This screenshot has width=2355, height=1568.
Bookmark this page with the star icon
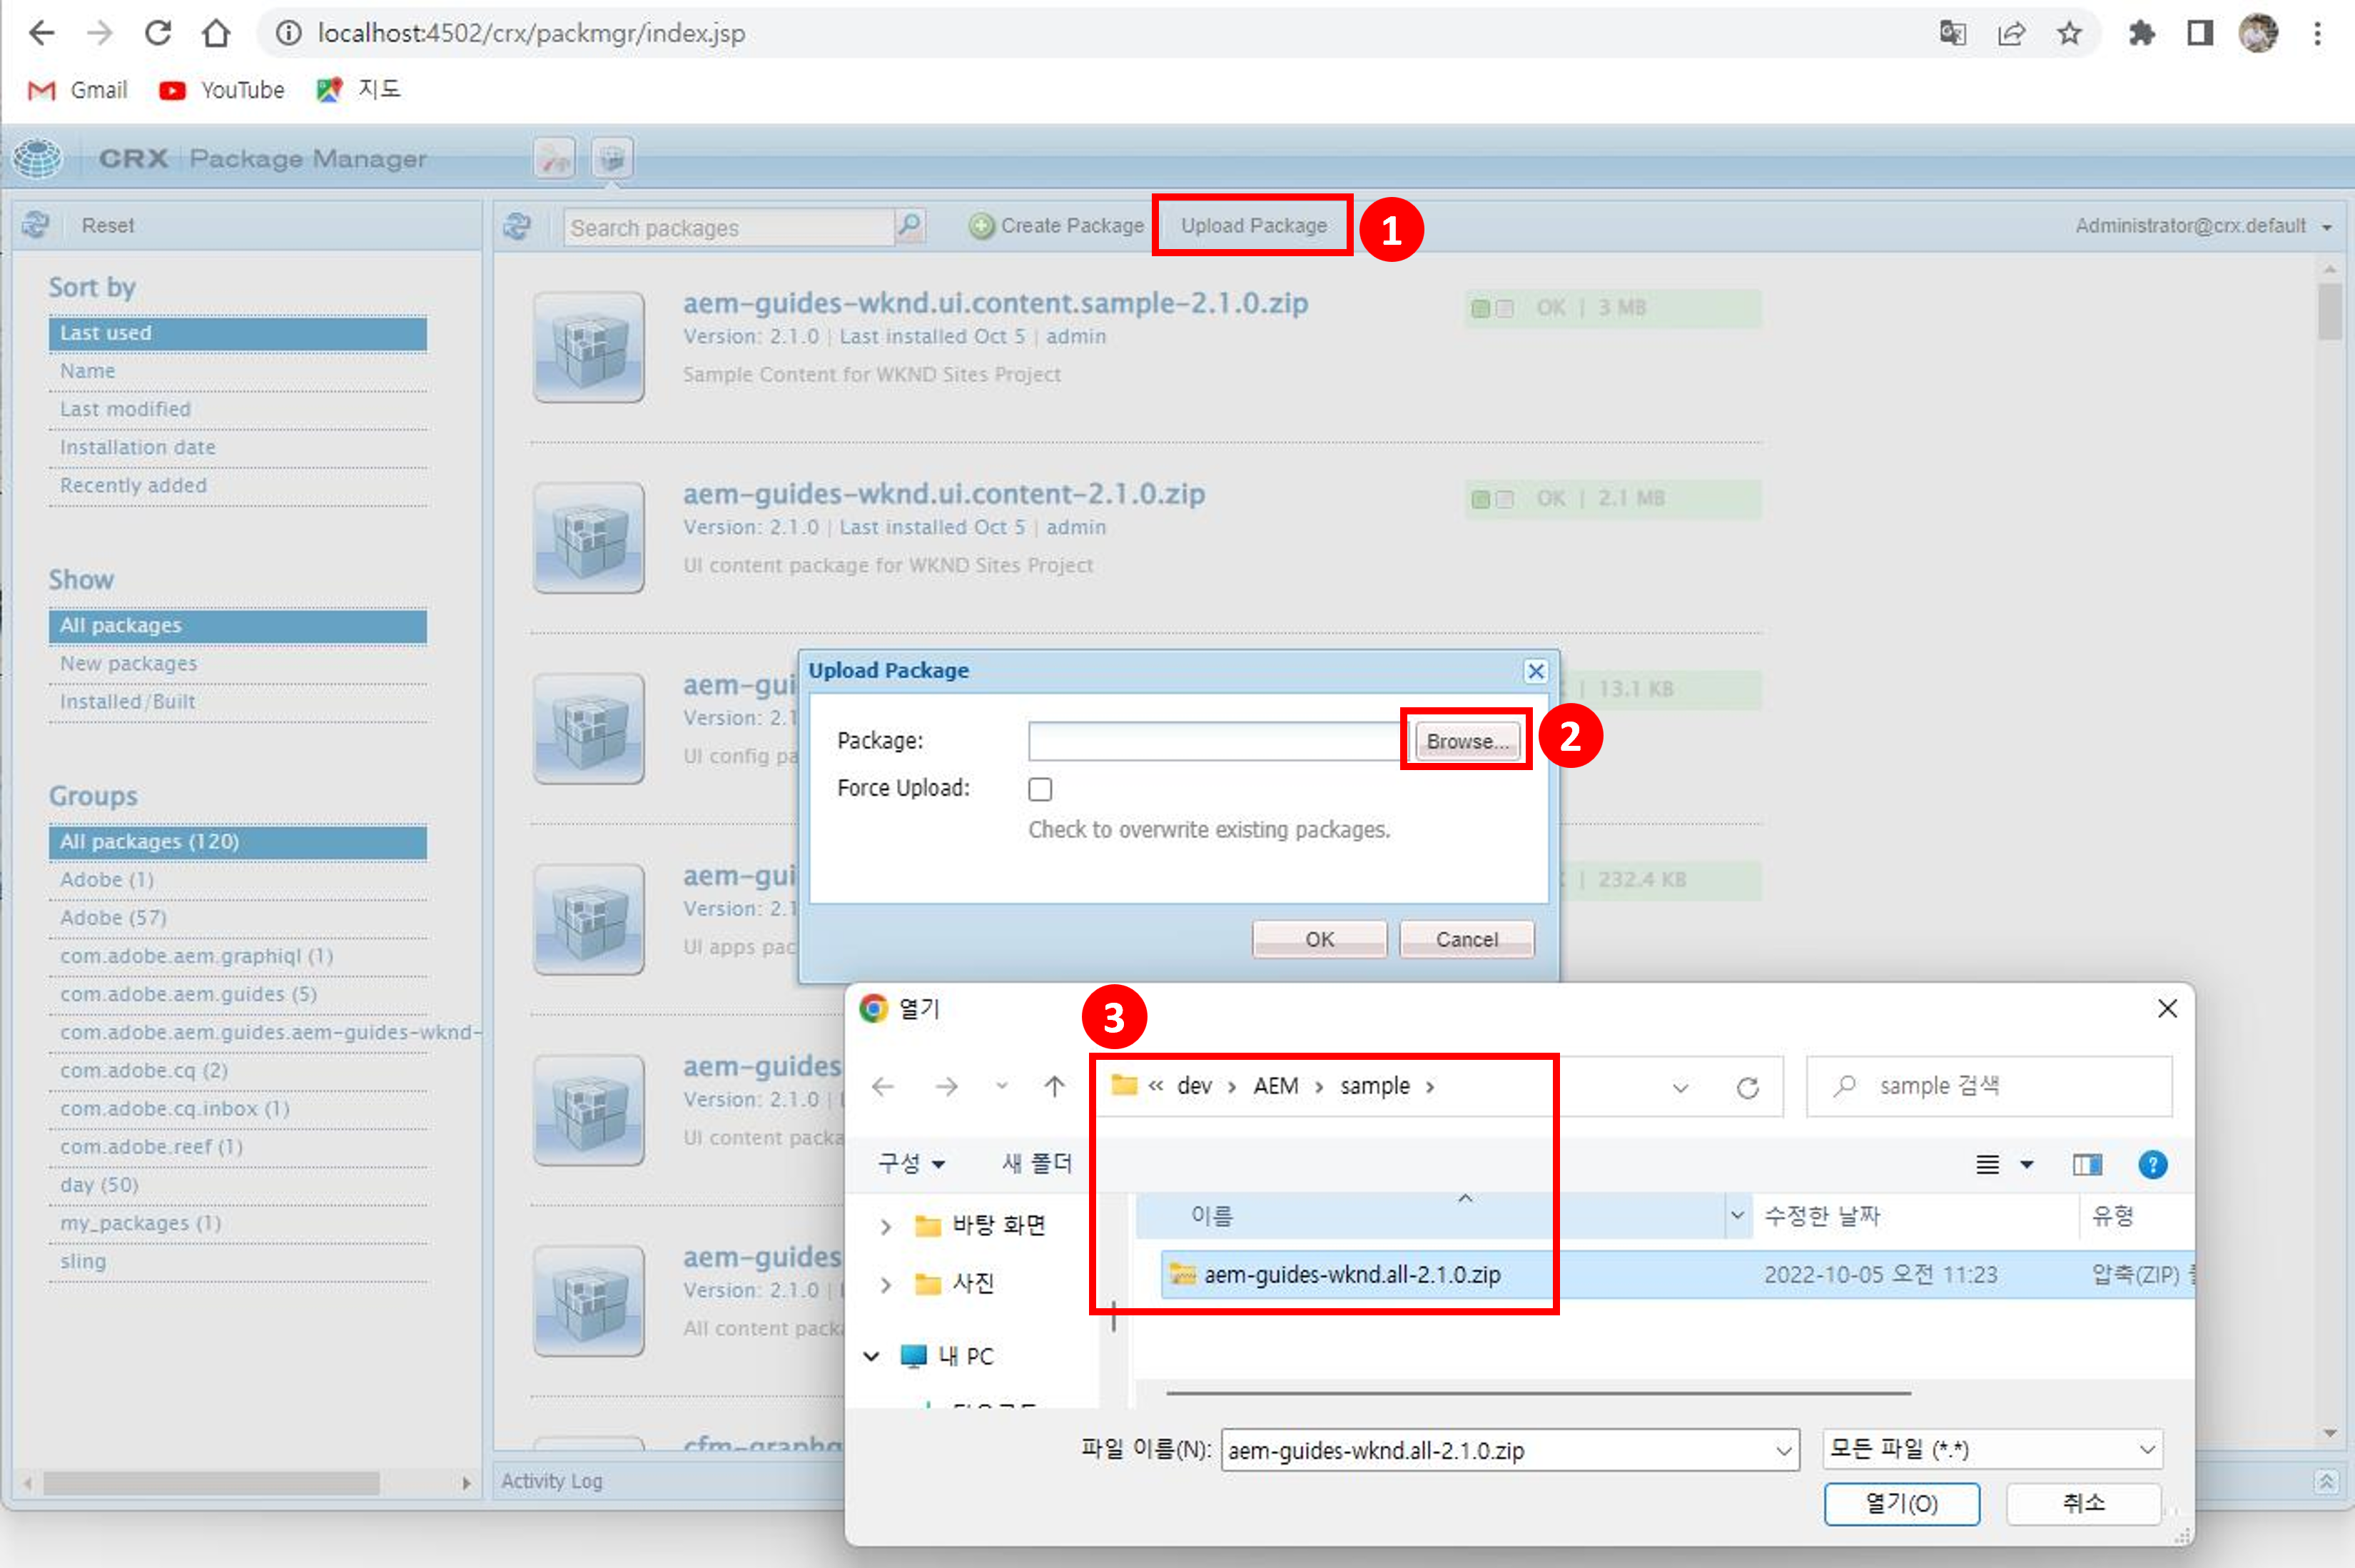(2069, 33)
